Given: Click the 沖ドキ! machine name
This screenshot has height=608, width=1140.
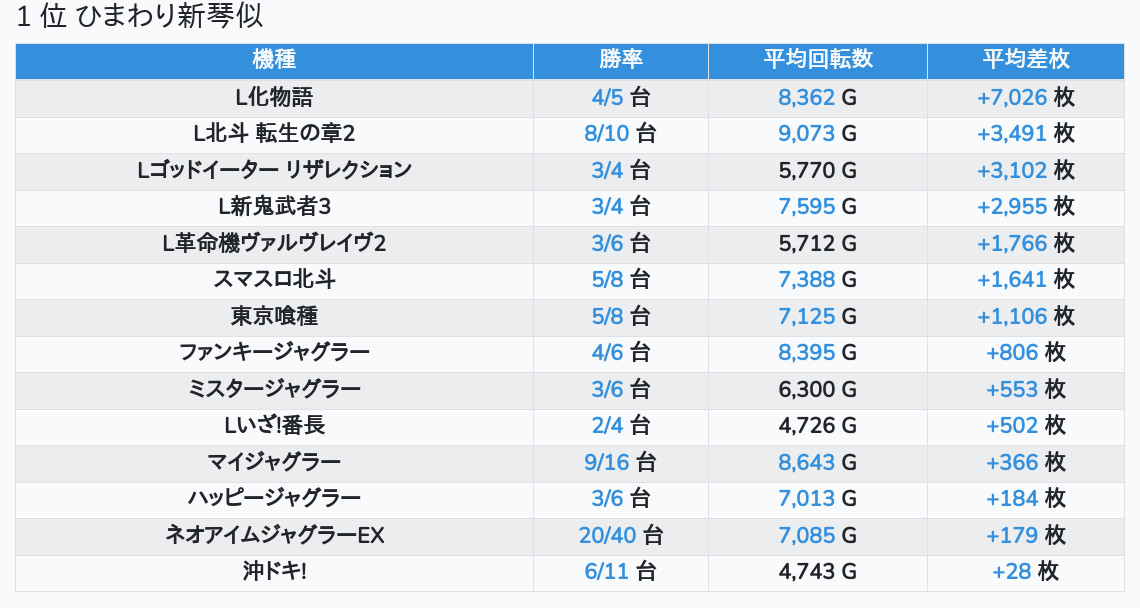Looking at the screenshot, I should tap(274, 572).
